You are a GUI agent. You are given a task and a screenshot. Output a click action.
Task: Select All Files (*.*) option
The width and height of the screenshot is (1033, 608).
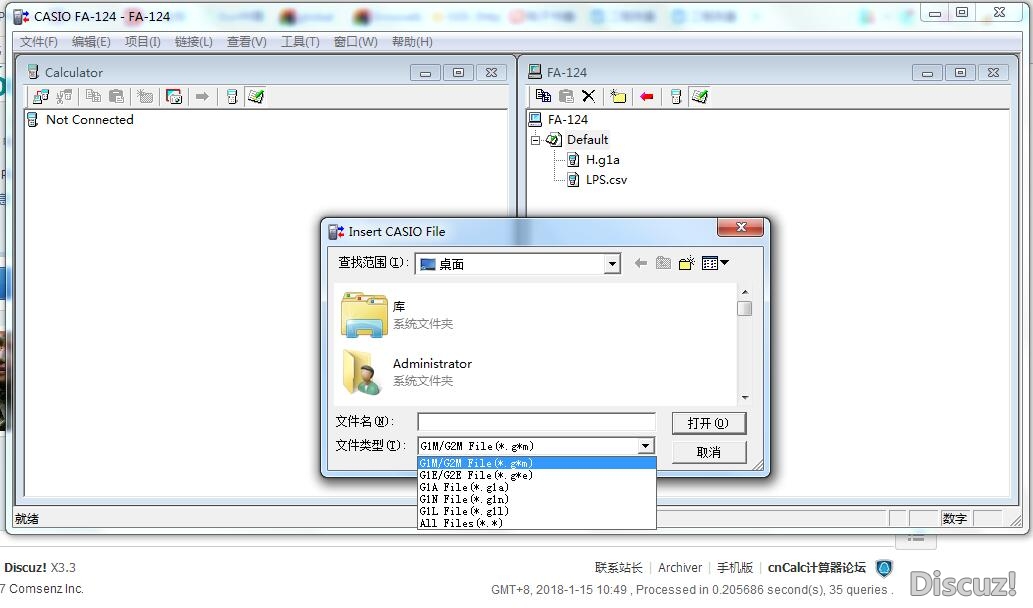pos(537,522)
